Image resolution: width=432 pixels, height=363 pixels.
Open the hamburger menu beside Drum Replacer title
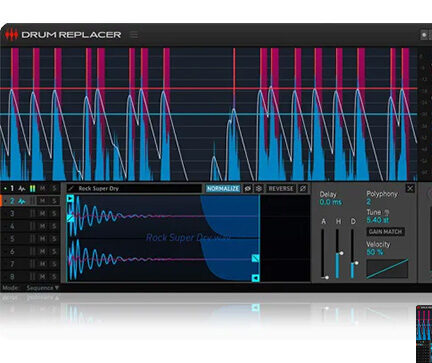tap(134, 35)
